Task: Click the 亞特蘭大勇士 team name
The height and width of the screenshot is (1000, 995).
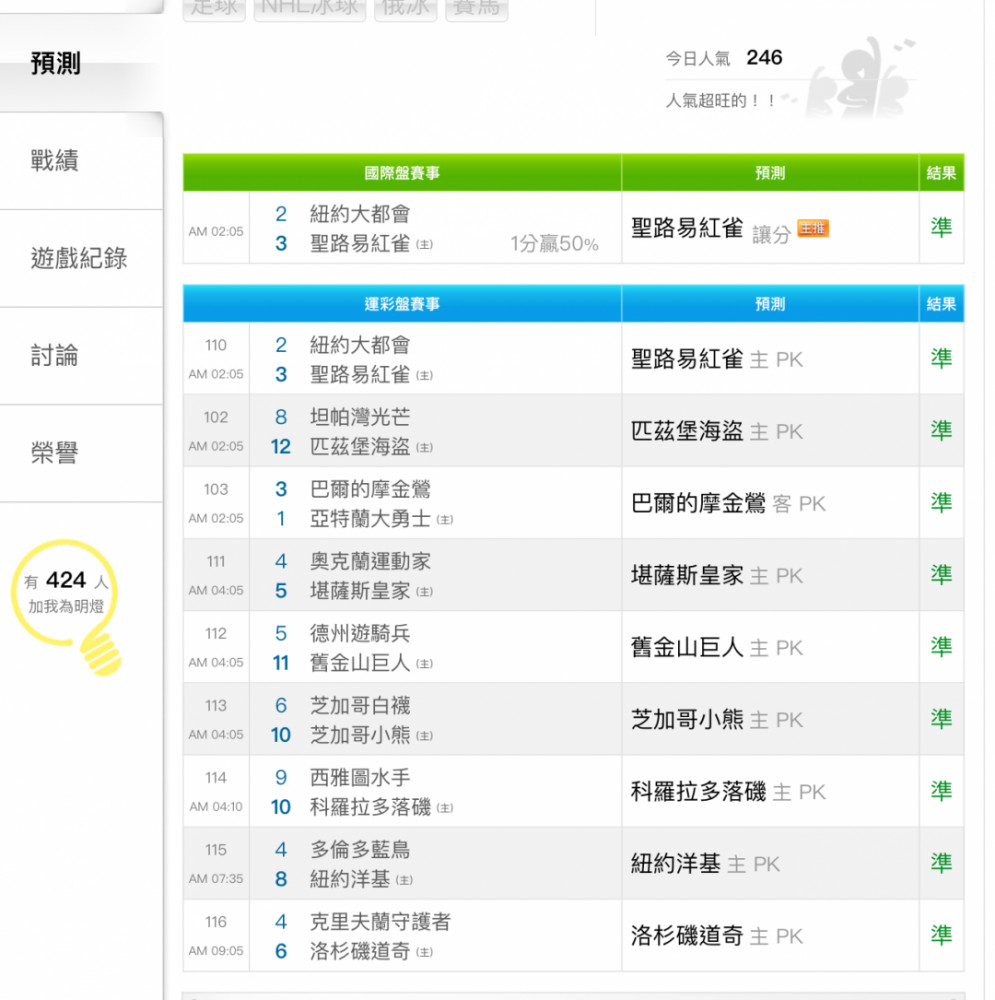Action: tap(371, 518)
